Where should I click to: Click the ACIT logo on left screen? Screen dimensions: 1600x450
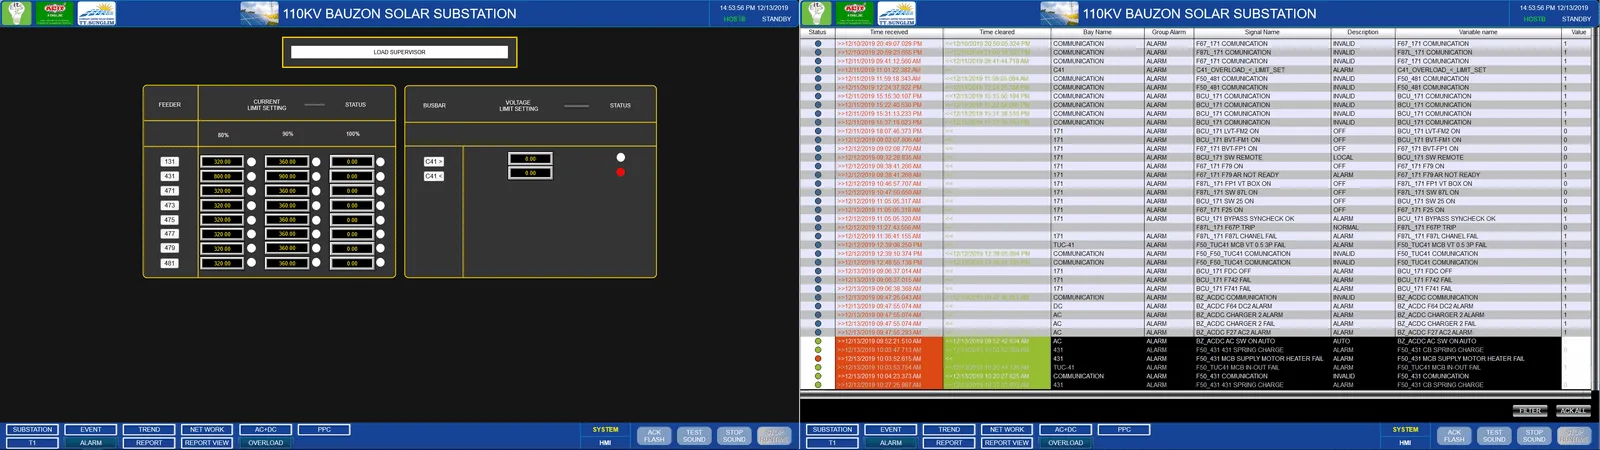54,13
